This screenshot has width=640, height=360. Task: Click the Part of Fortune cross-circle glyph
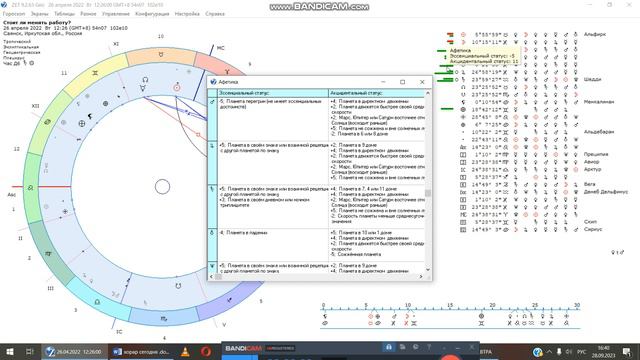(82, 123)
